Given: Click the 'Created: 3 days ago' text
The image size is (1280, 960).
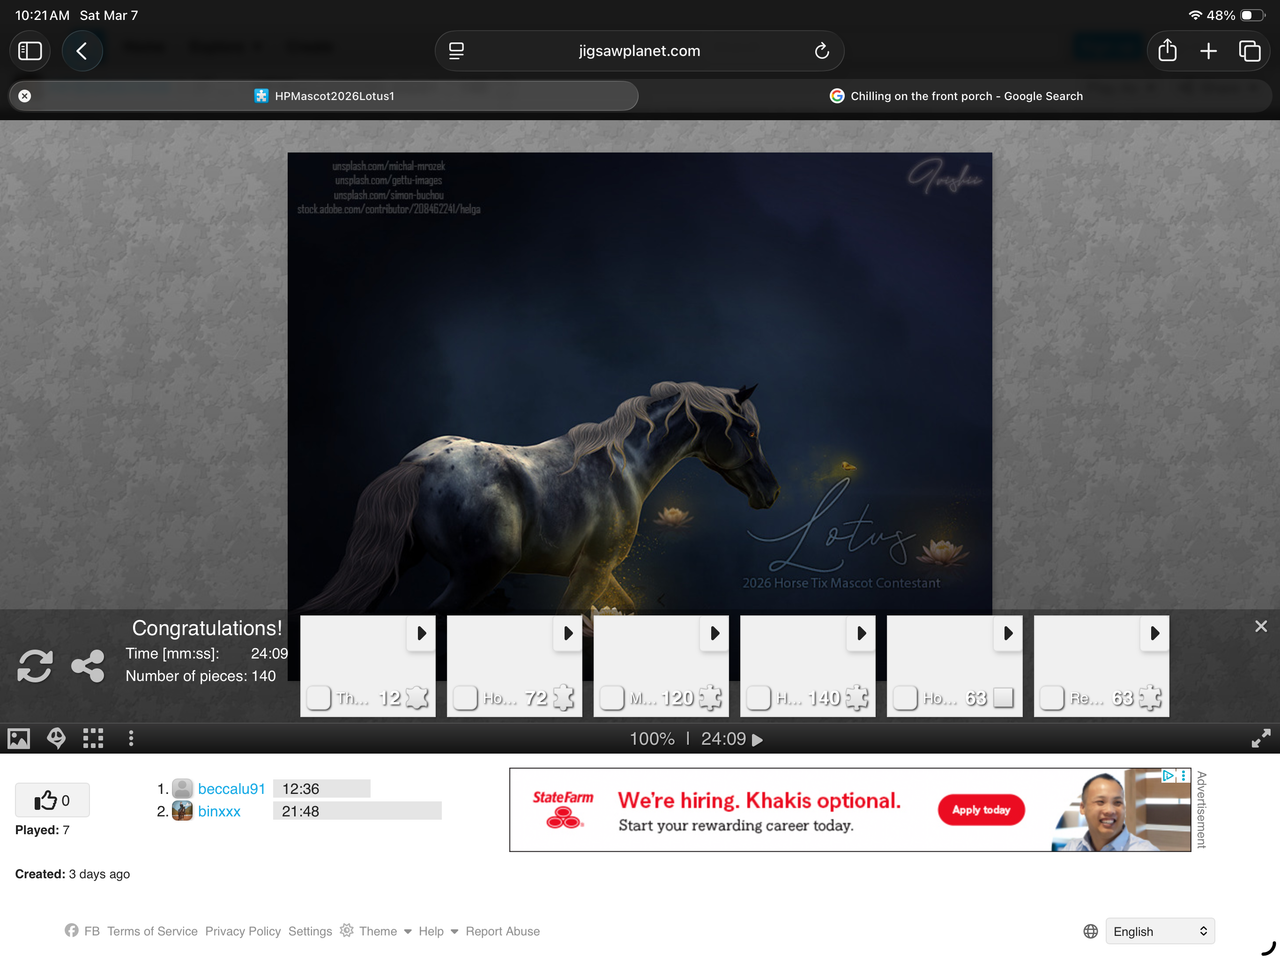Looking at the screenshot, I should (72, 874).
